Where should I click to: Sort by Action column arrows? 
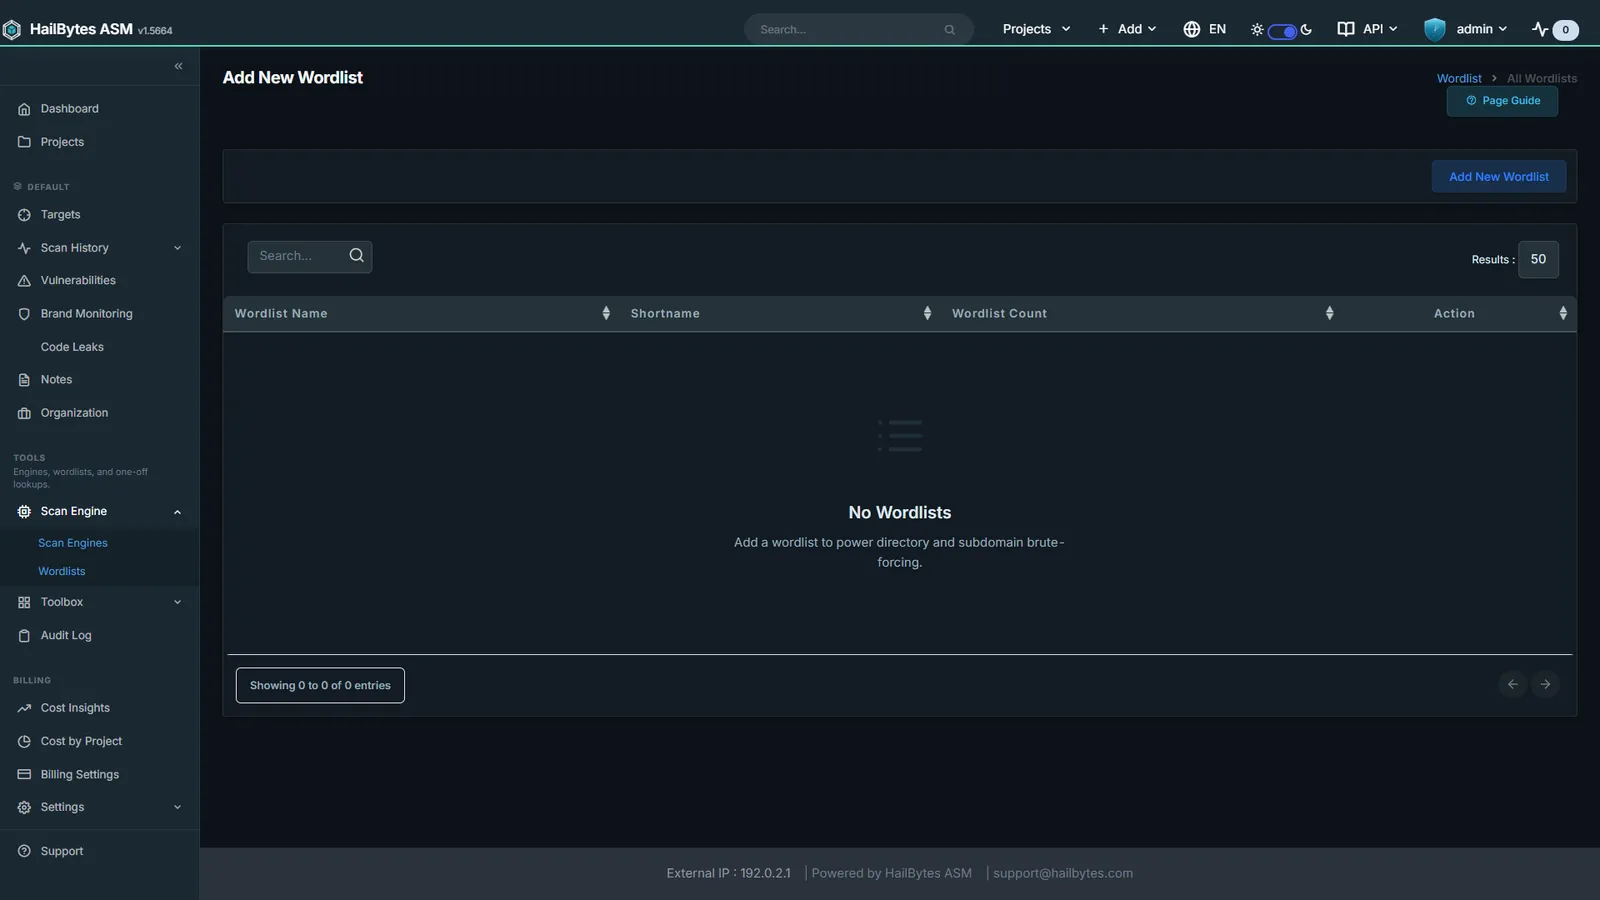pos(1563,313)
